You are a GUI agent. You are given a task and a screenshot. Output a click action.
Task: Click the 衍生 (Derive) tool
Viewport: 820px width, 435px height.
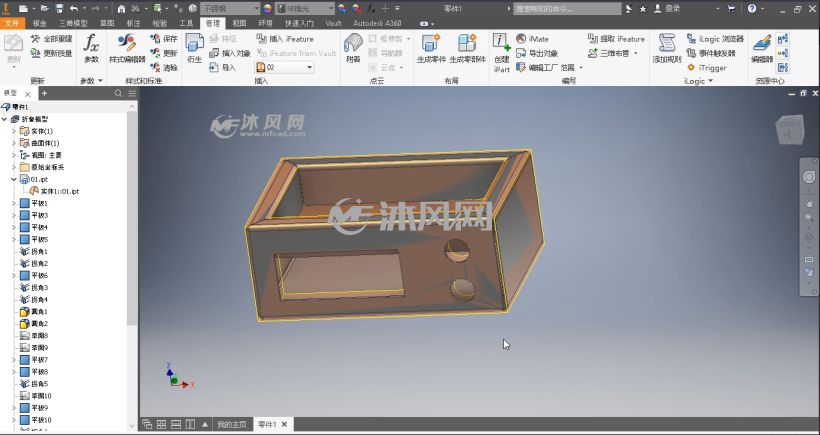point(195,48)
